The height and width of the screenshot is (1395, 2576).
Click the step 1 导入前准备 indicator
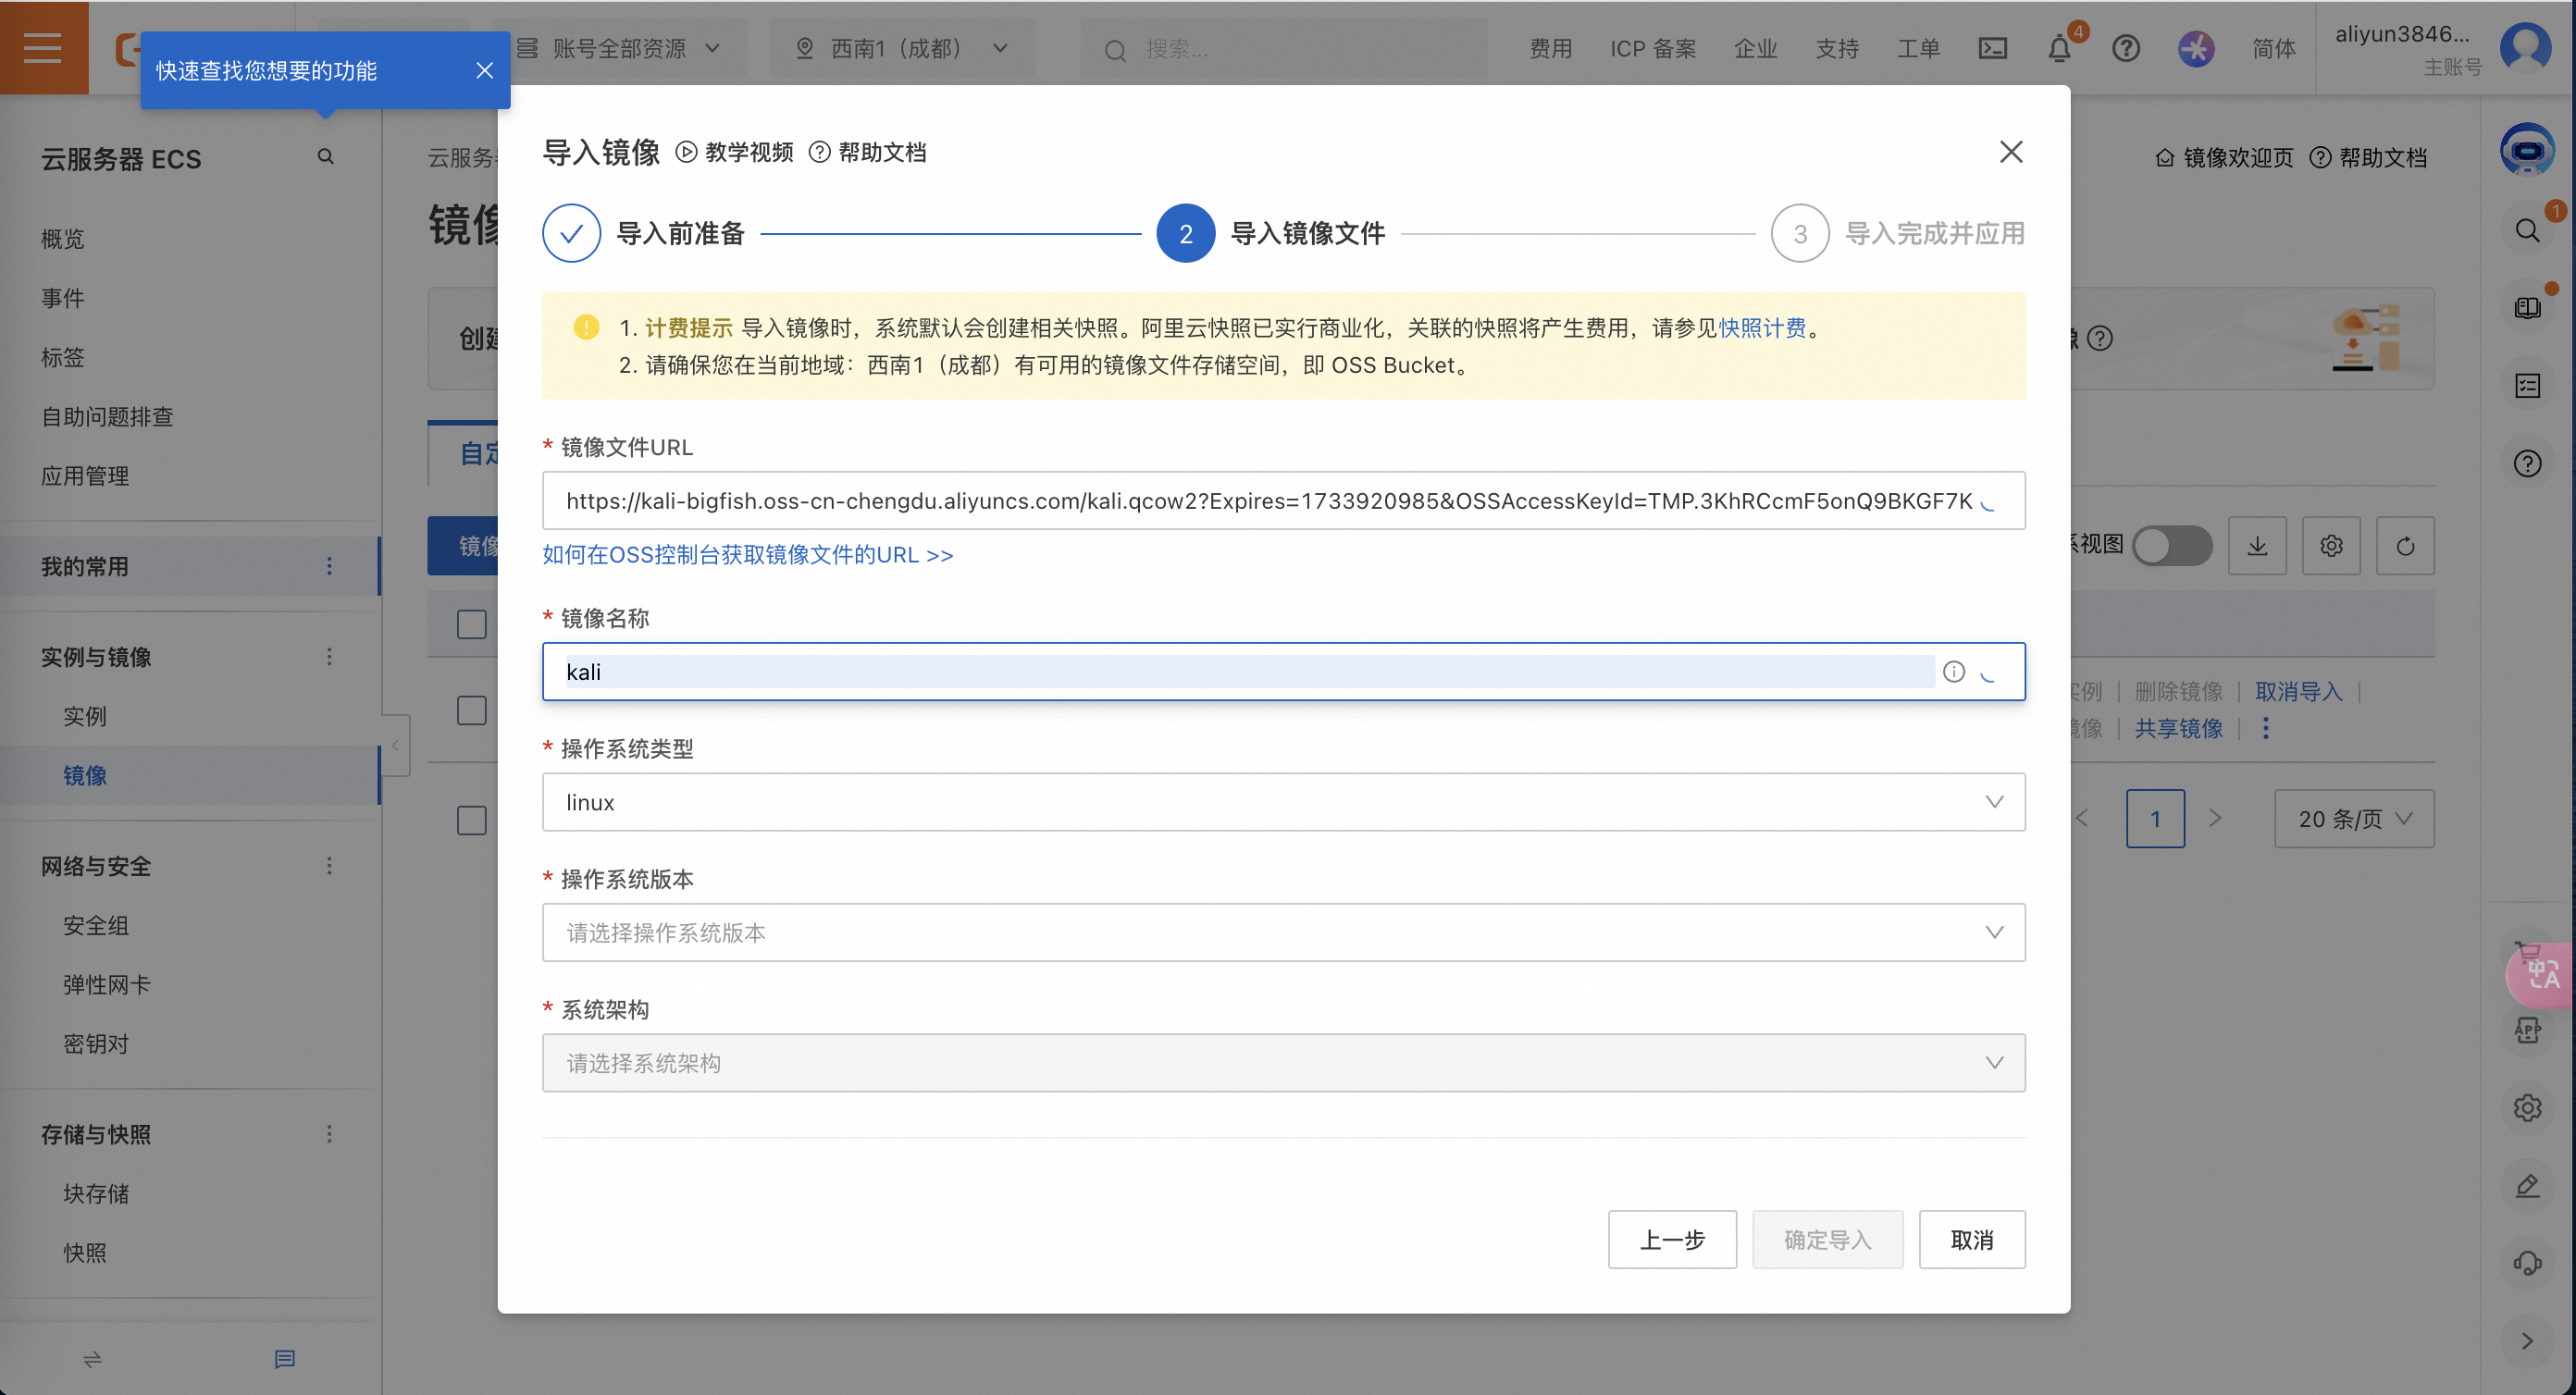pos(571,233)
